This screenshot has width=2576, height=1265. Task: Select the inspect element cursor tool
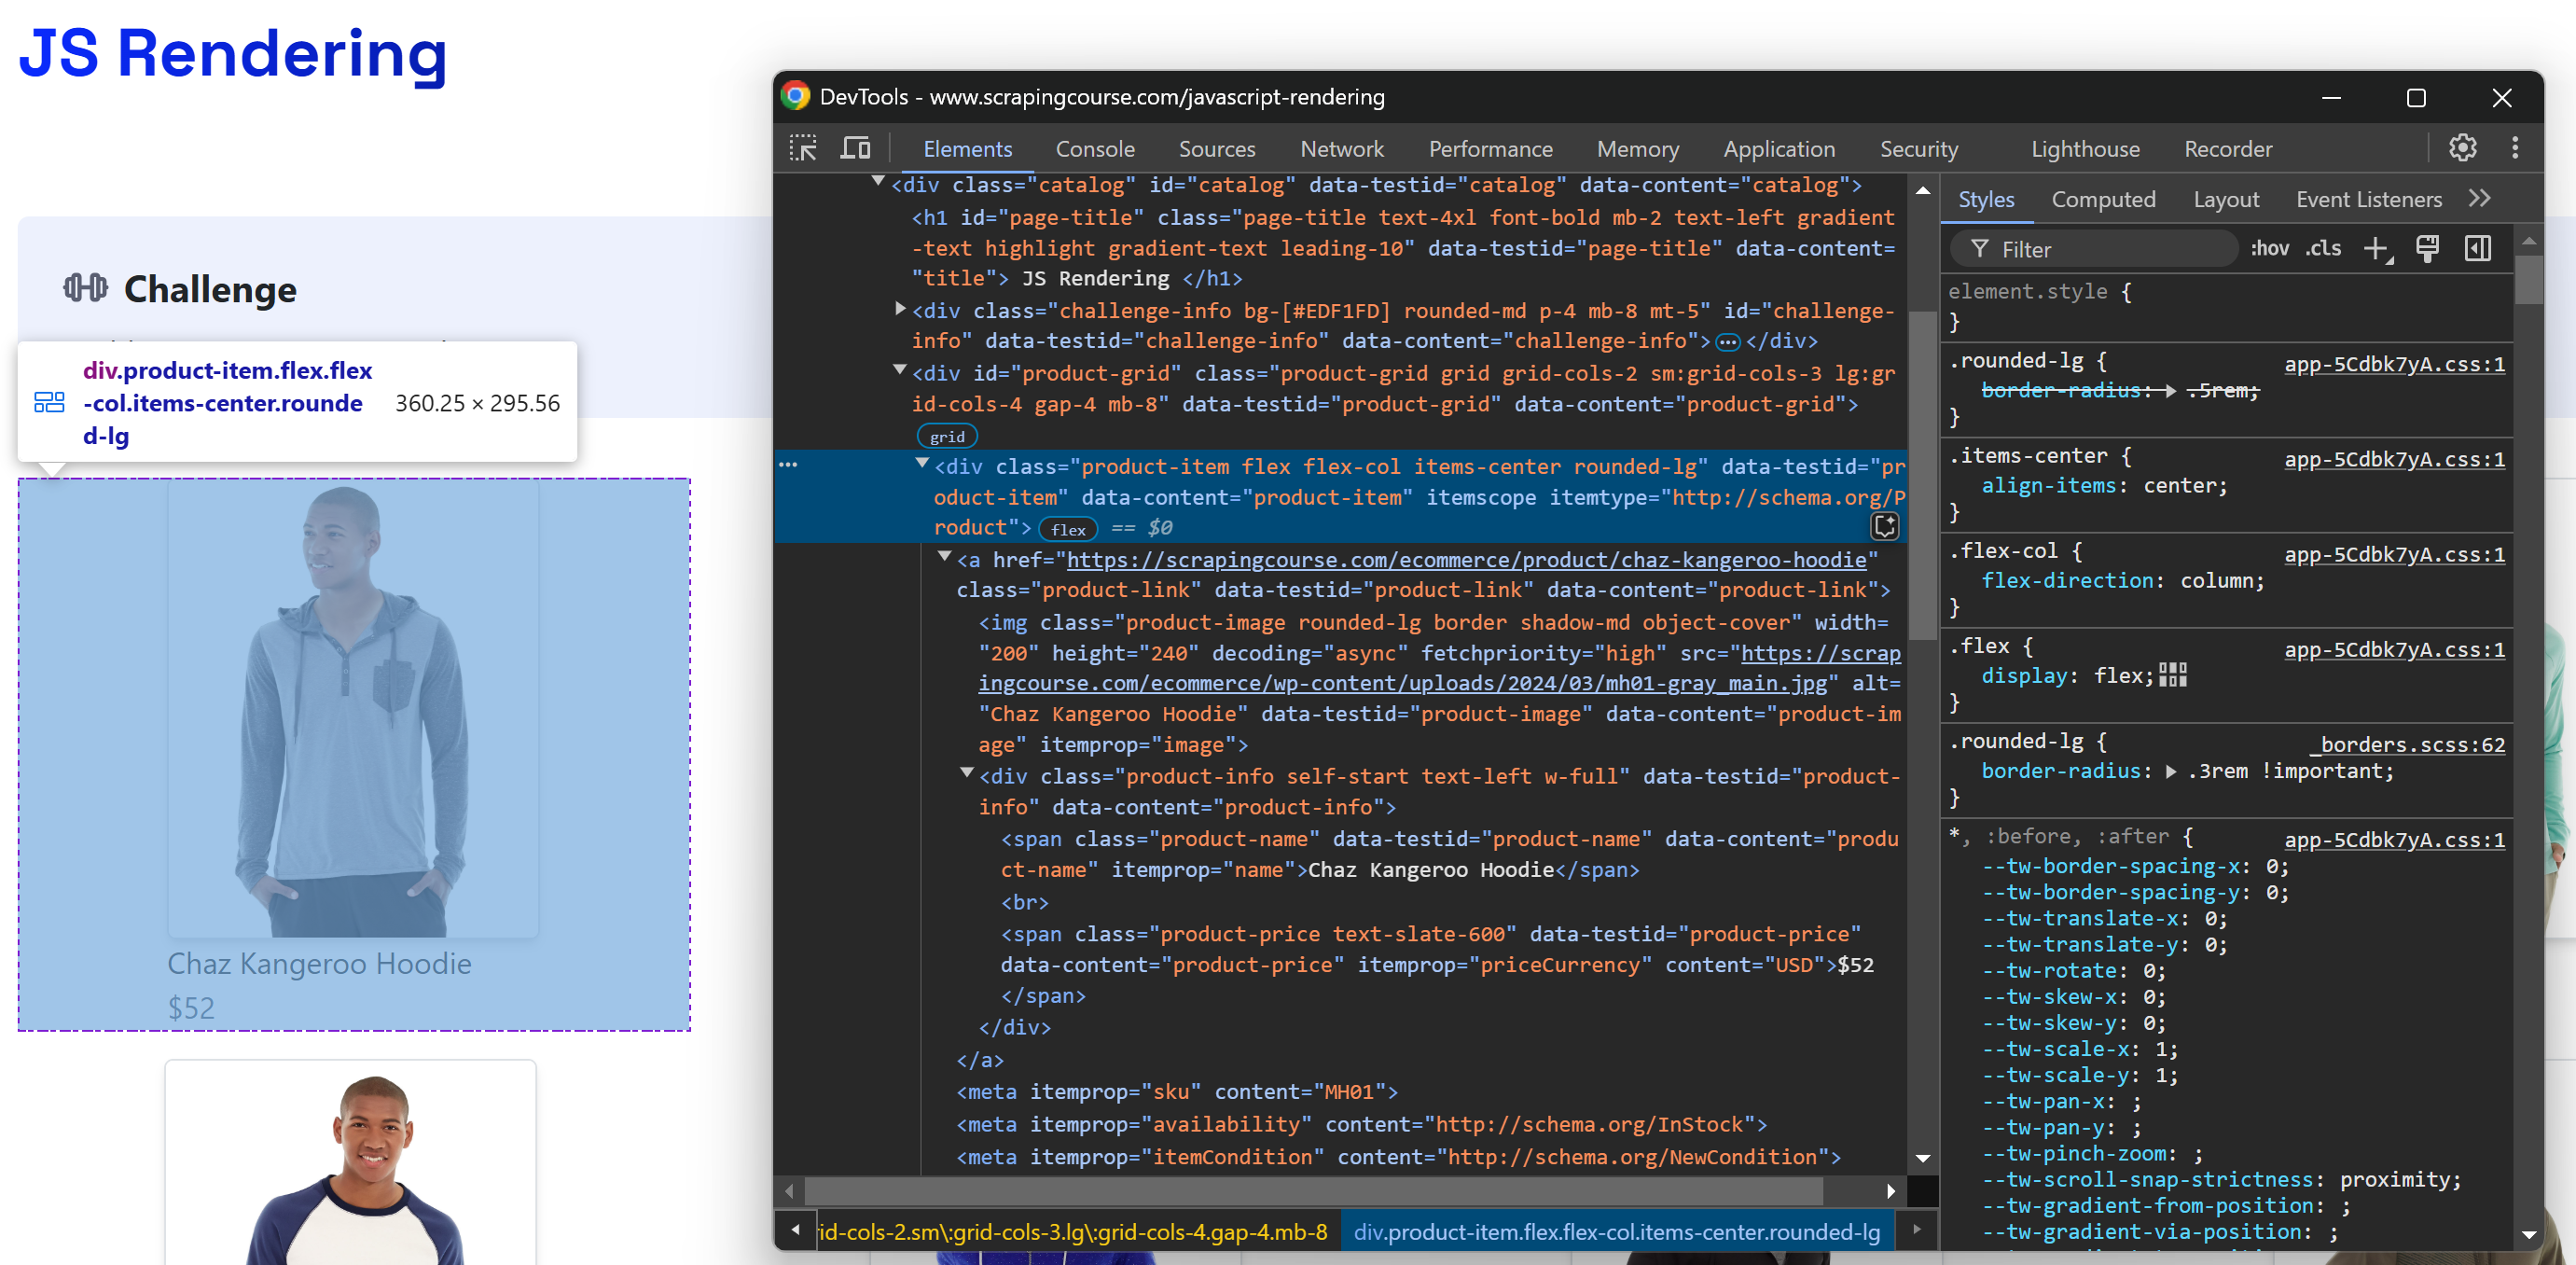tap(803, 147)
